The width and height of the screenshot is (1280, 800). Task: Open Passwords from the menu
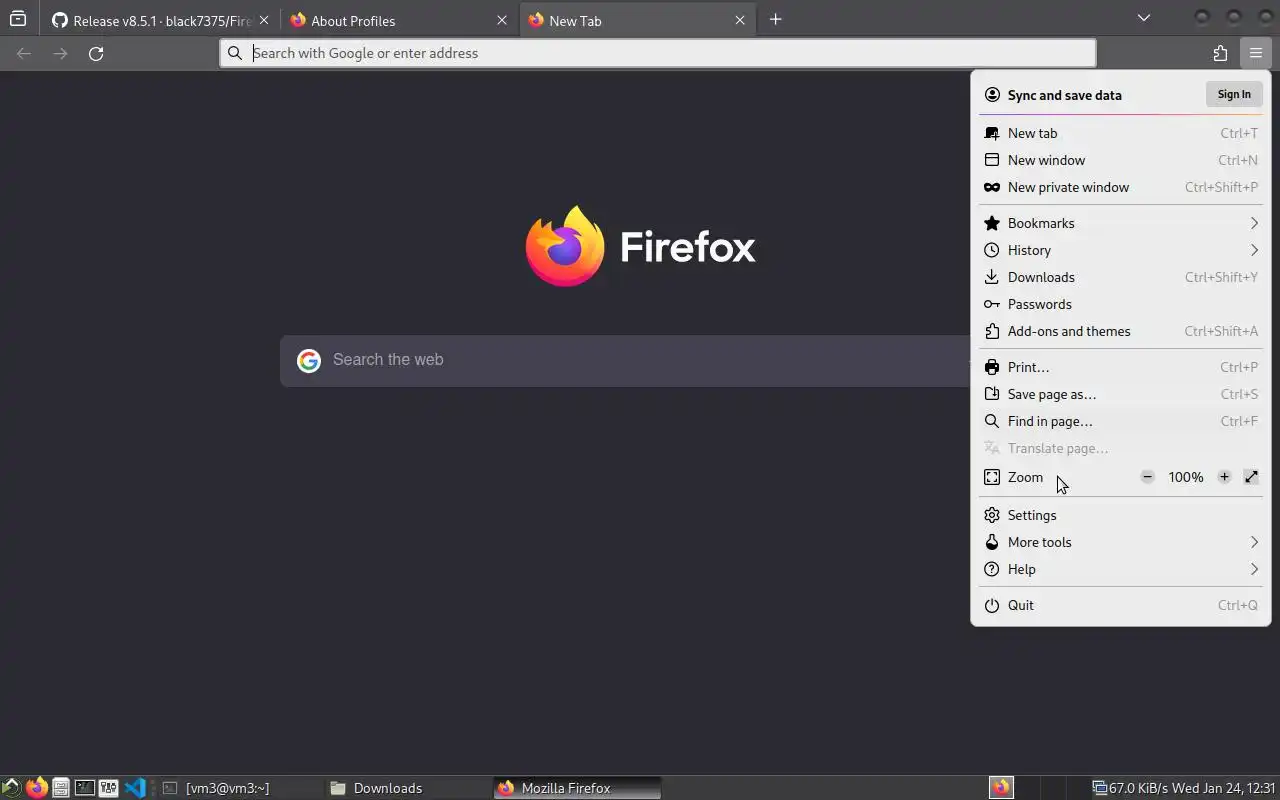coord(1121,304)
